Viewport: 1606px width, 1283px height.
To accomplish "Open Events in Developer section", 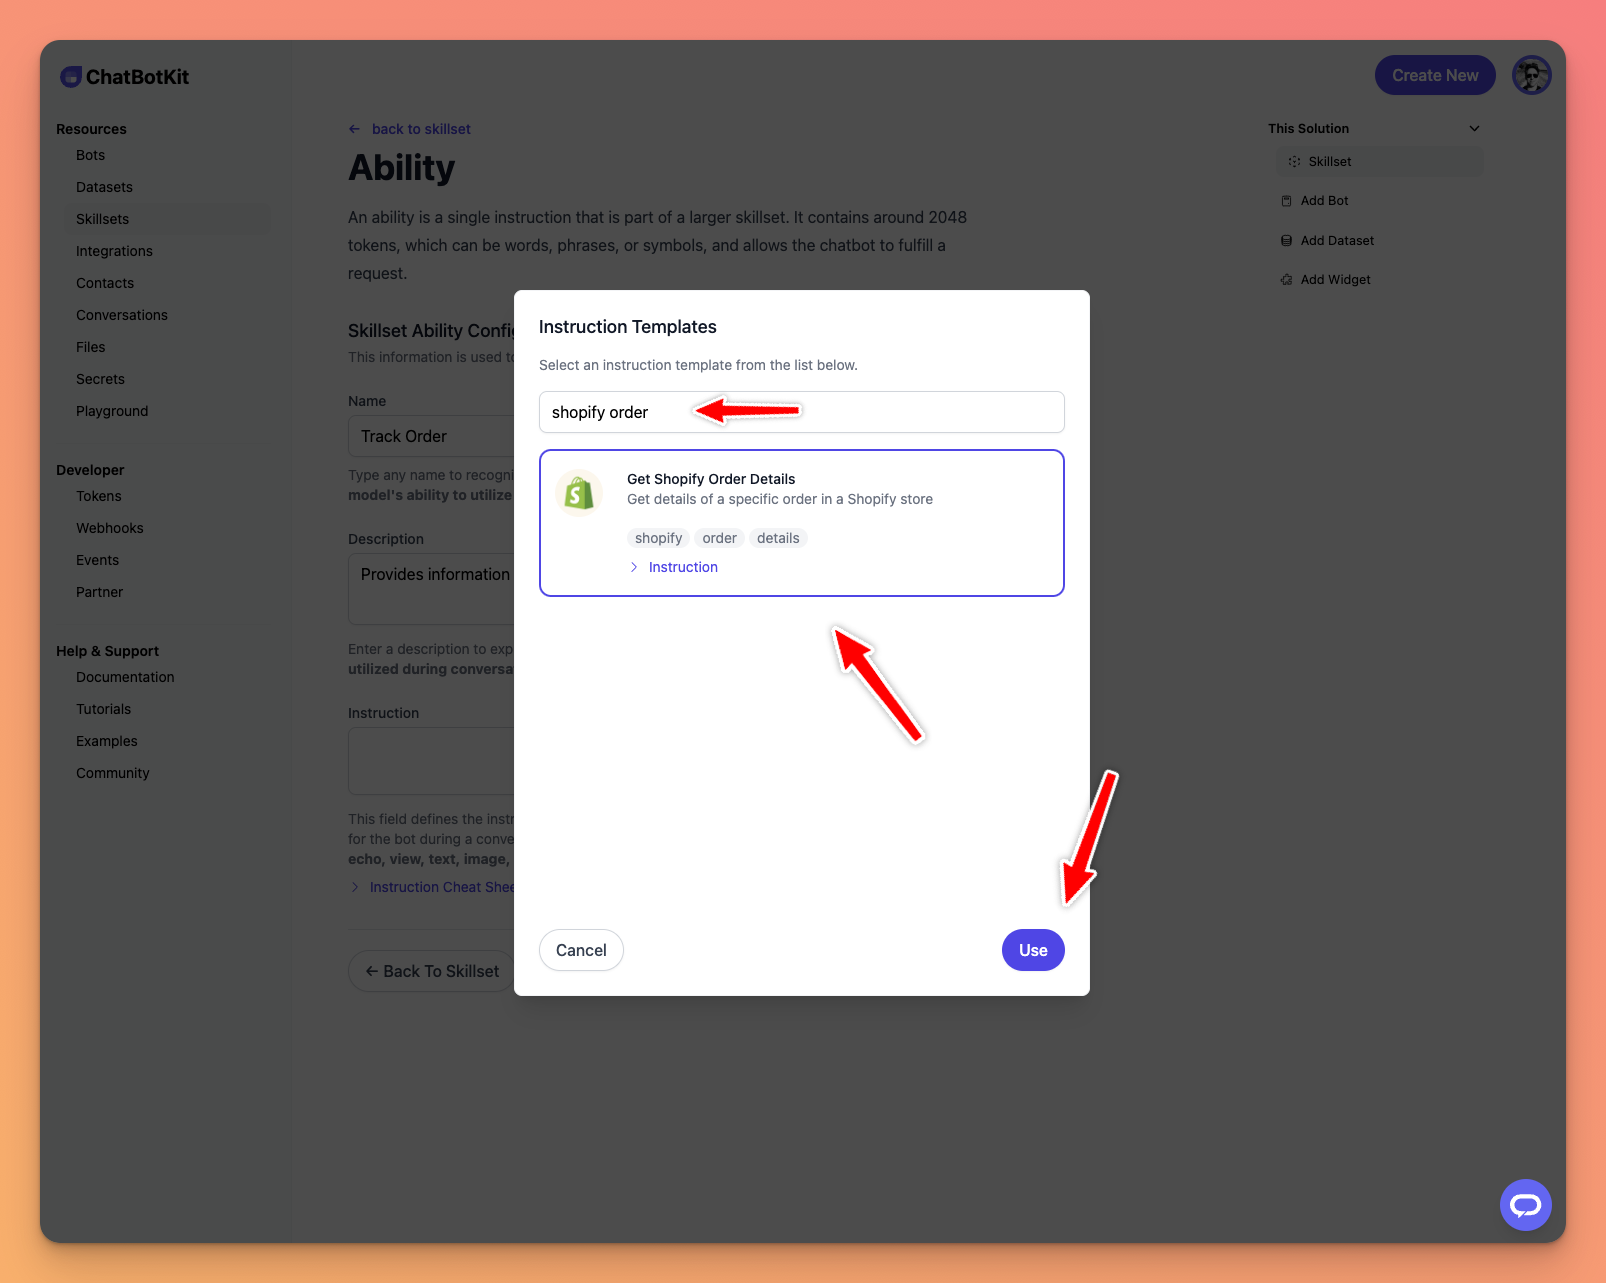I will [97, 560].
